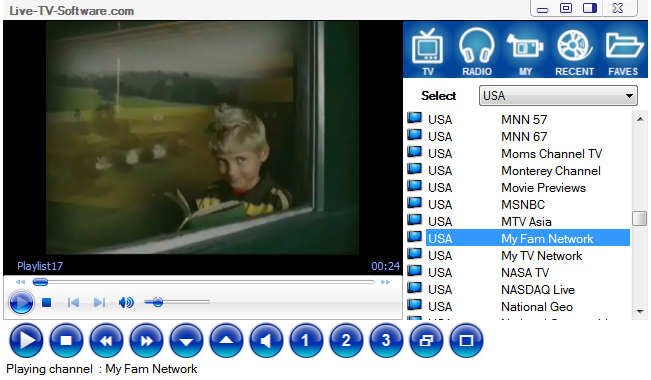Click the round fullscreen square button
Viewport: 651px width, 380px height.
[466, 341]
